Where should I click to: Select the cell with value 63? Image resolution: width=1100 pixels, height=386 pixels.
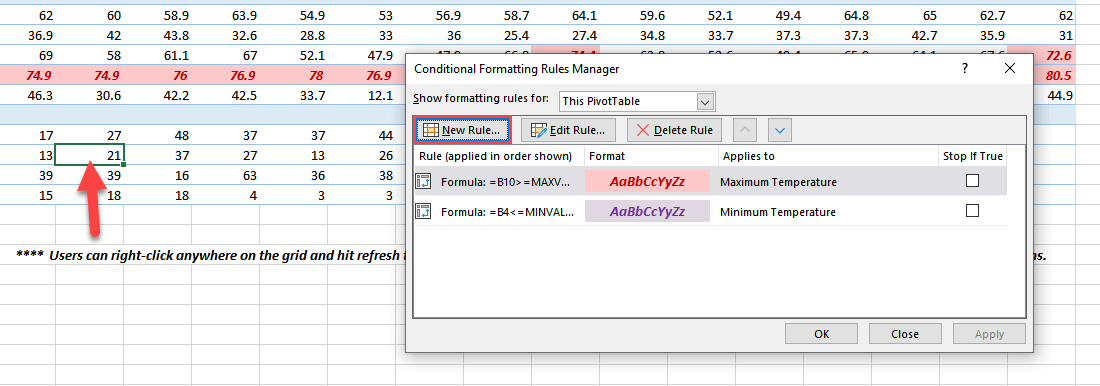(226, 175)
